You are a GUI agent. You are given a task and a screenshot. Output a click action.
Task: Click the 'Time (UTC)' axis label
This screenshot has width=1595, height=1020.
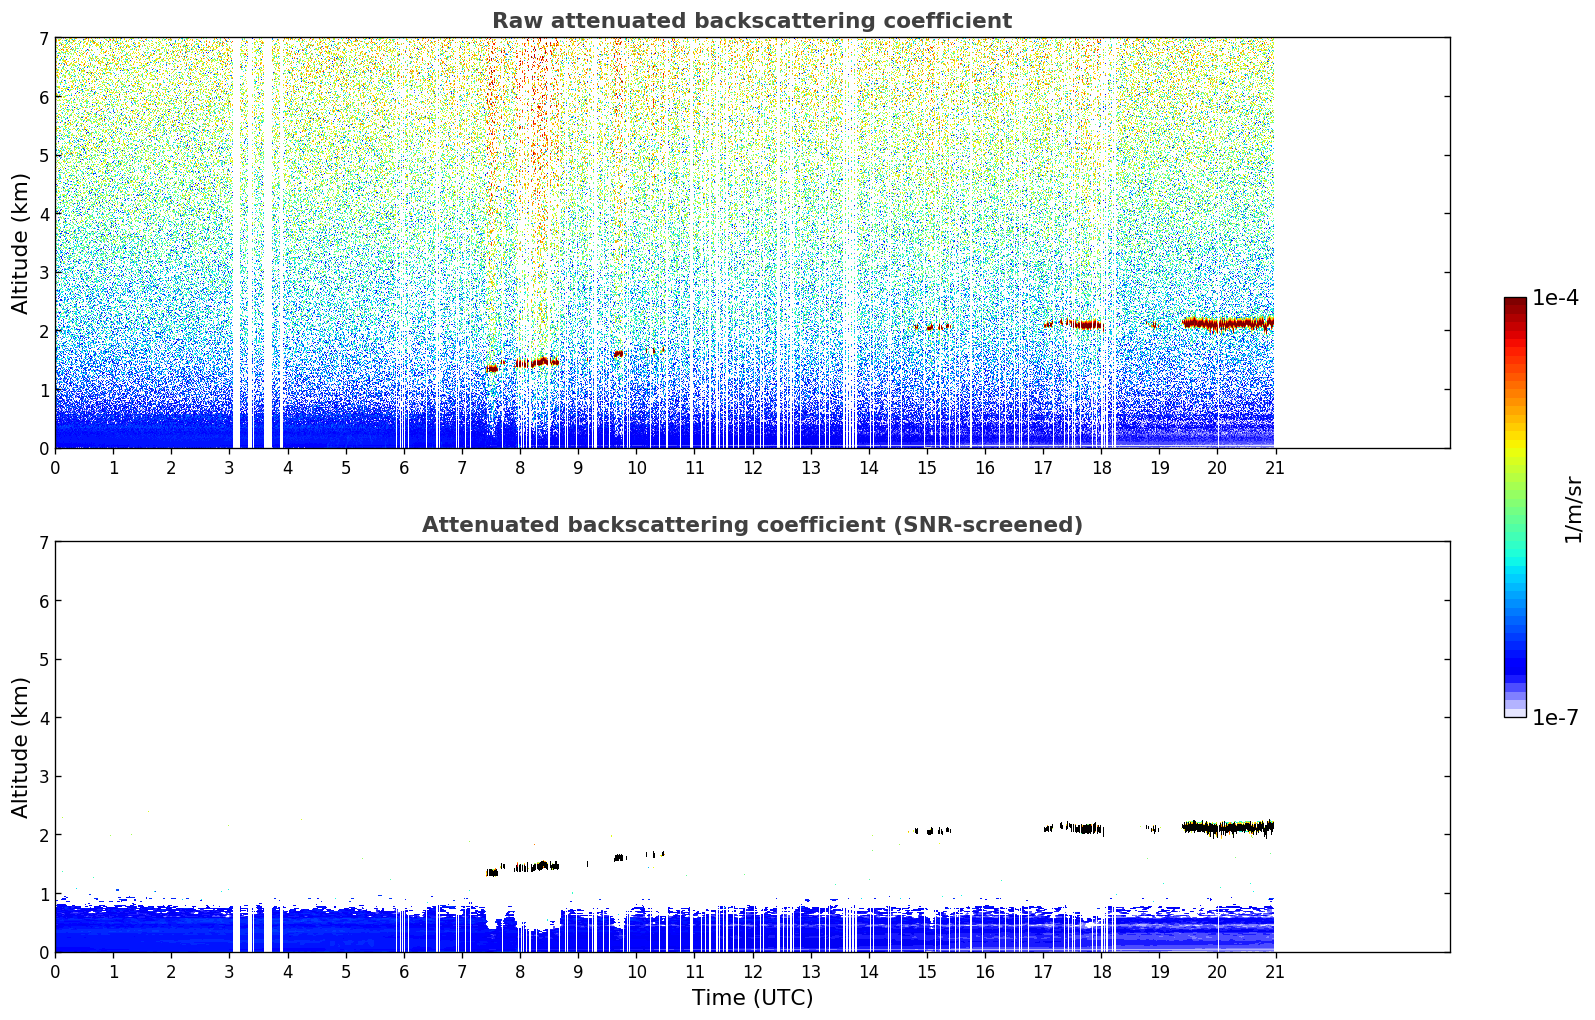pos(752,998)
